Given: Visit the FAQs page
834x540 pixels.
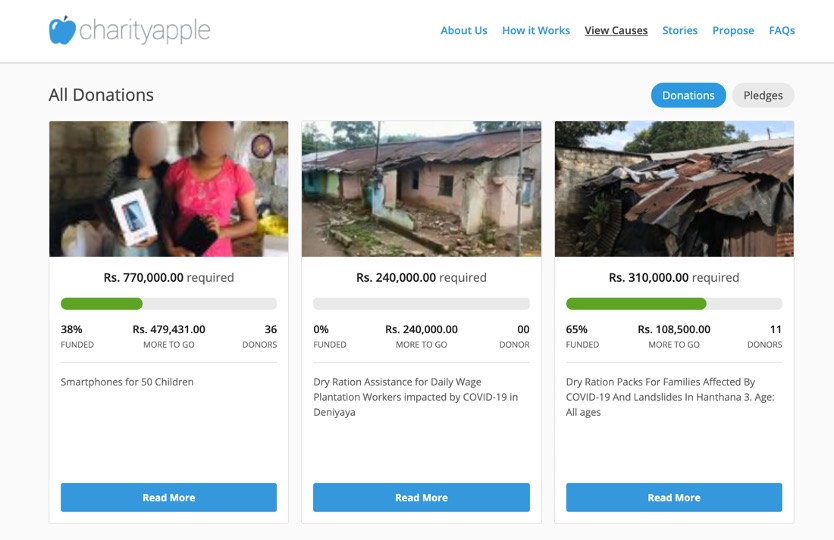Looking at the screenshot, I should pyautogui.click(x=782, y=31).
